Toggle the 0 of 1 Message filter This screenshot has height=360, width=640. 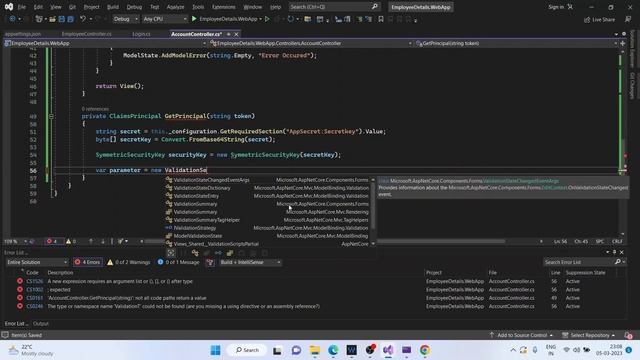point(178,262)
